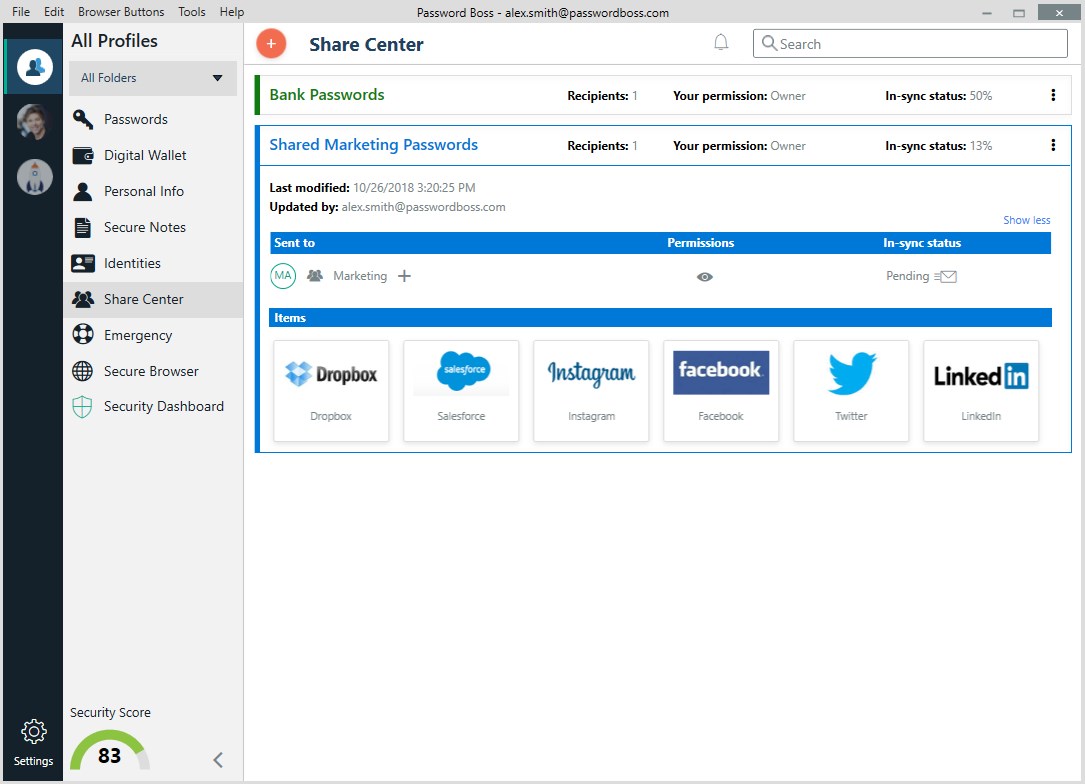Open the Dropbox item tile
This screenshot has width=1085, height=784.
click(331, 390)
